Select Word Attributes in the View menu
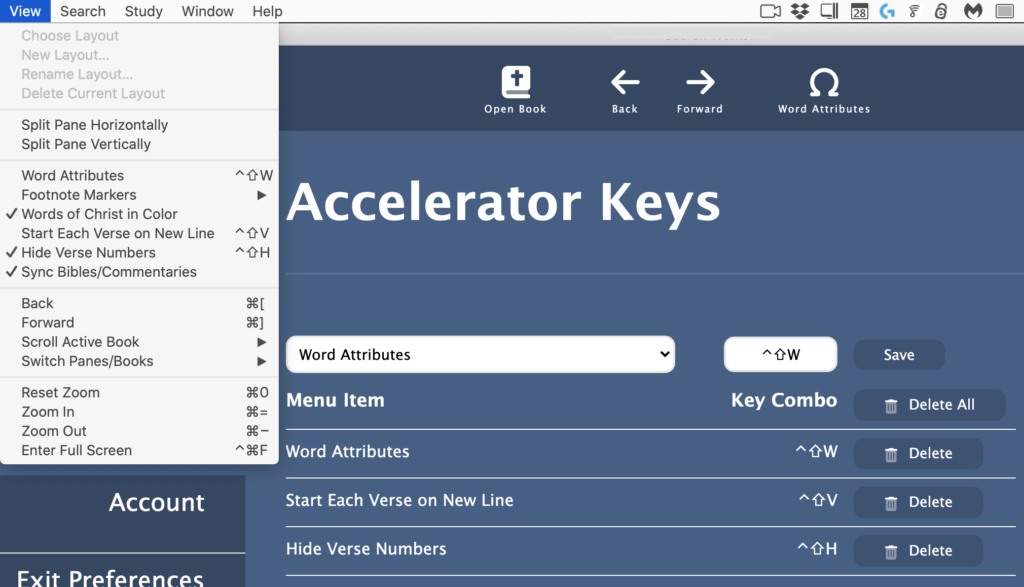This screenshot has height=587, width=1024. point(139,176)
